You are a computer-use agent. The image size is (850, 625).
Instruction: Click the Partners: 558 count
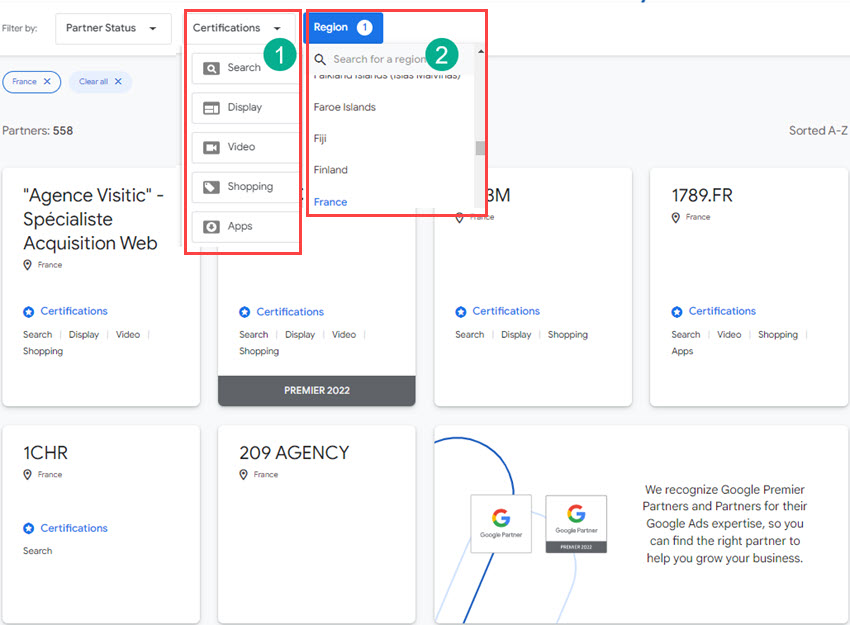tap(37, 131)
